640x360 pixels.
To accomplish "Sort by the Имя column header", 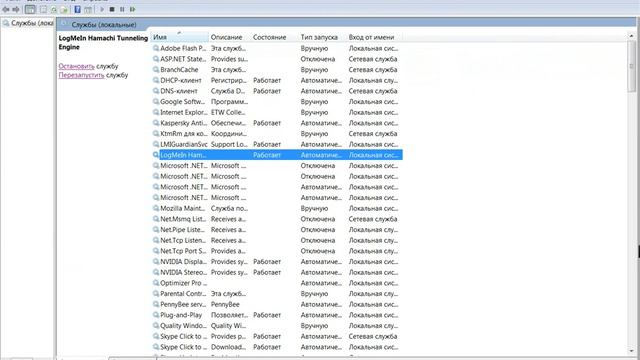I will point(180,37).
